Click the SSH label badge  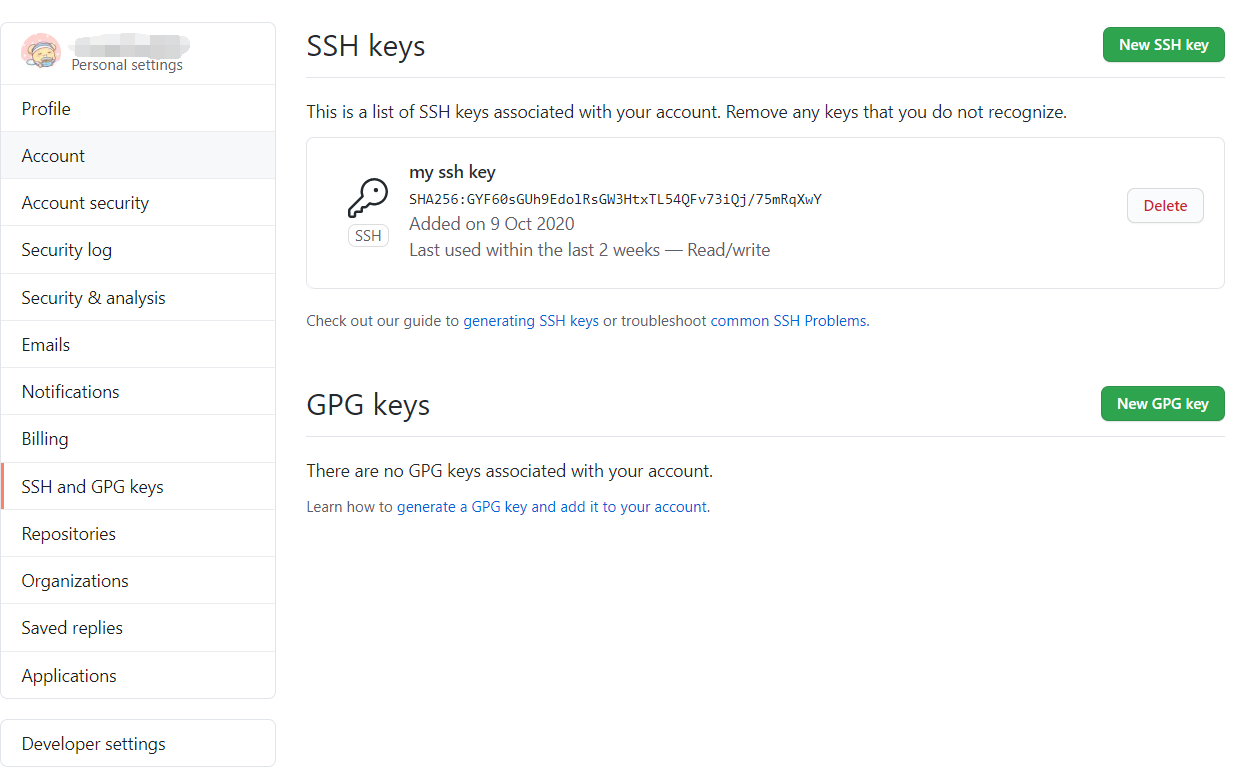tap(368, 236)
